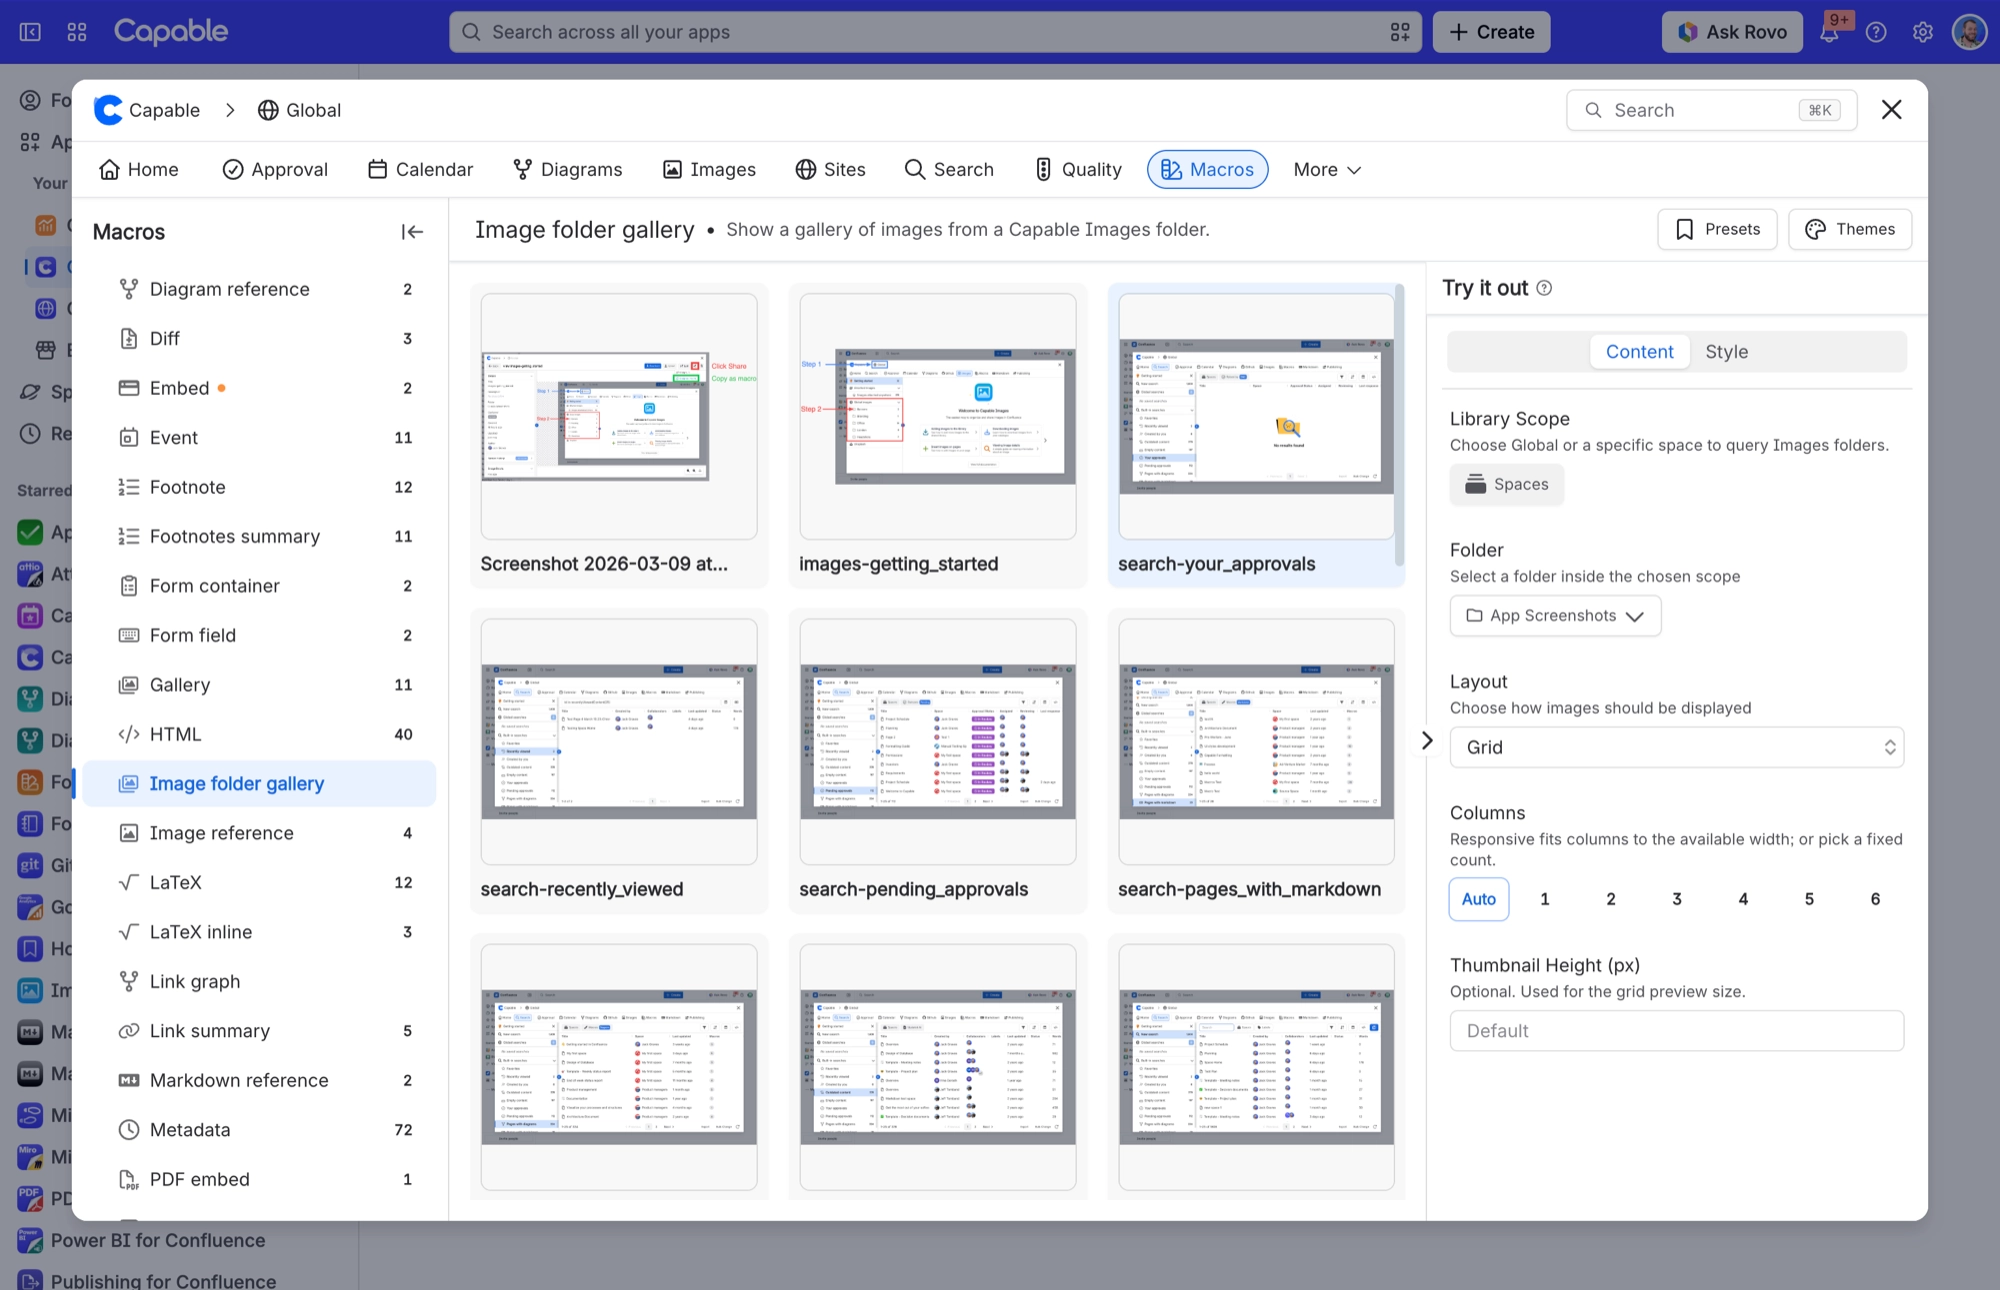2000x1290 pixels.
Task: Select the Metadata macro
Action: (260, 1130)
